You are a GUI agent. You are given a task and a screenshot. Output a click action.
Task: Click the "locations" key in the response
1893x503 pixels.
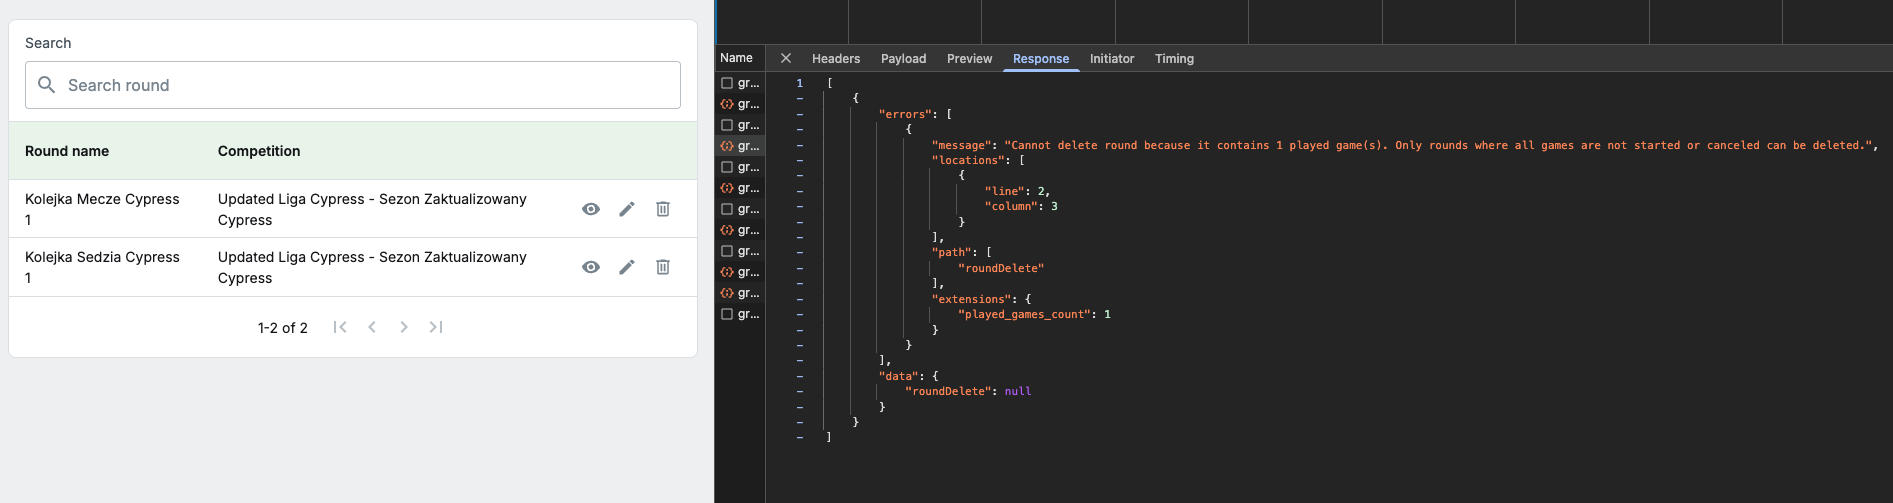(968, 160)
